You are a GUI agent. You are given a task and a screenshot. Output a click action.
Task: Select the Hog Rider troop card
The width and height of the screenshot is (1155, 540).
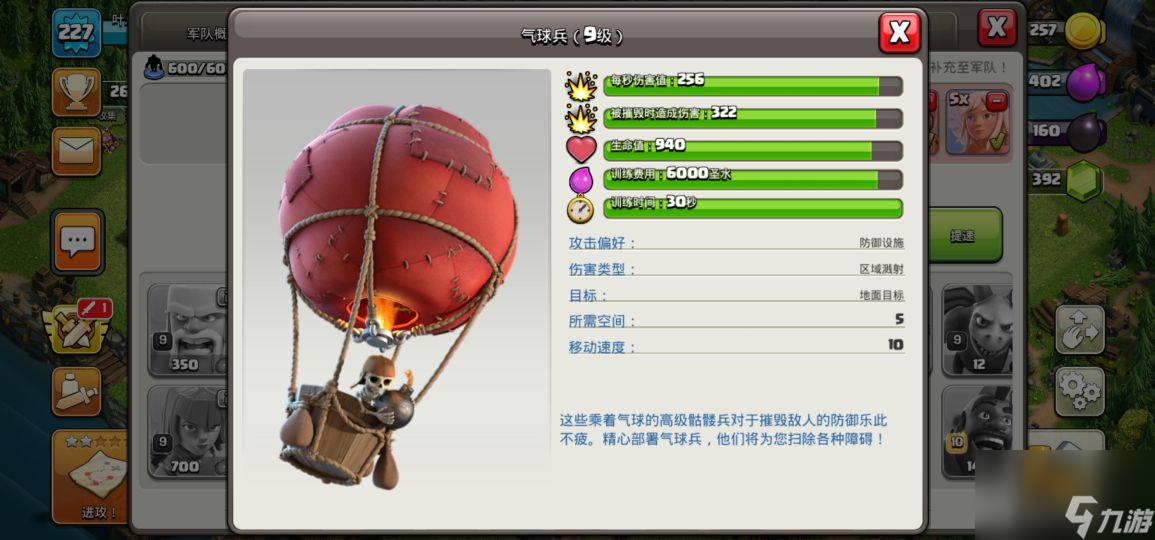977,431
